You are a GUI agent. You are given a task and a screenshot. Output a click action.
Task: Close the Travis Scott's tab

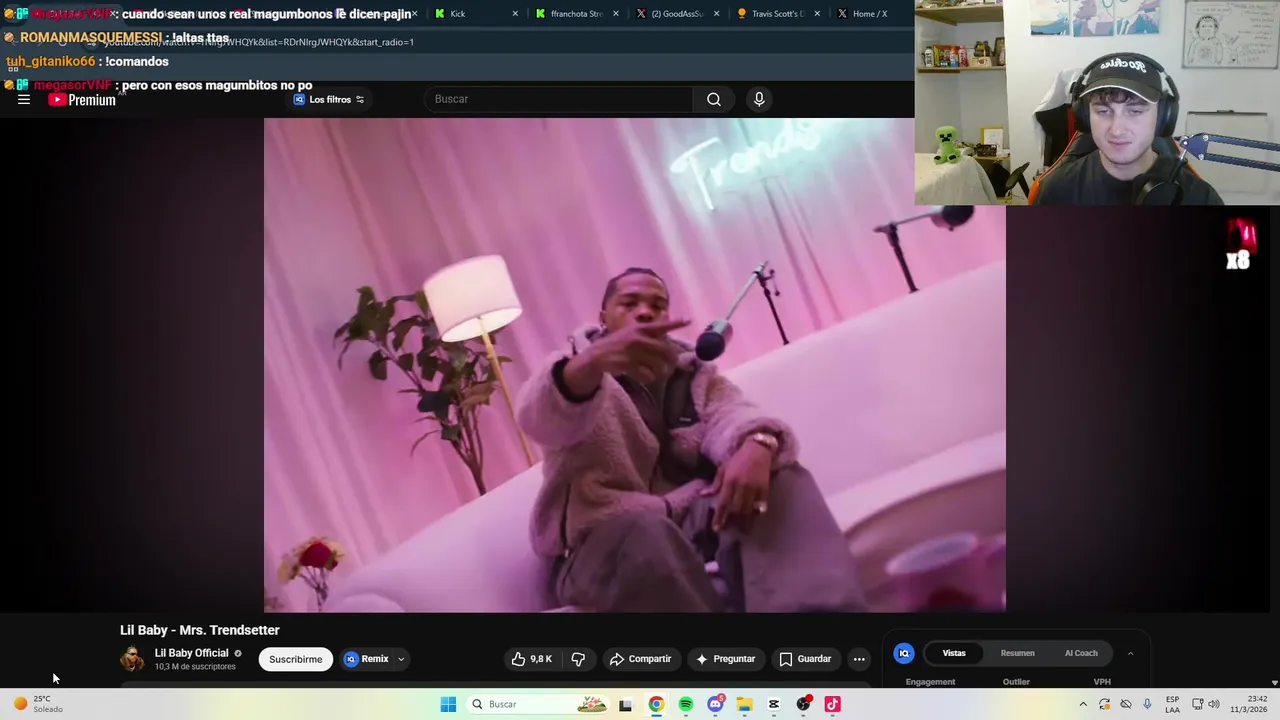817,14
